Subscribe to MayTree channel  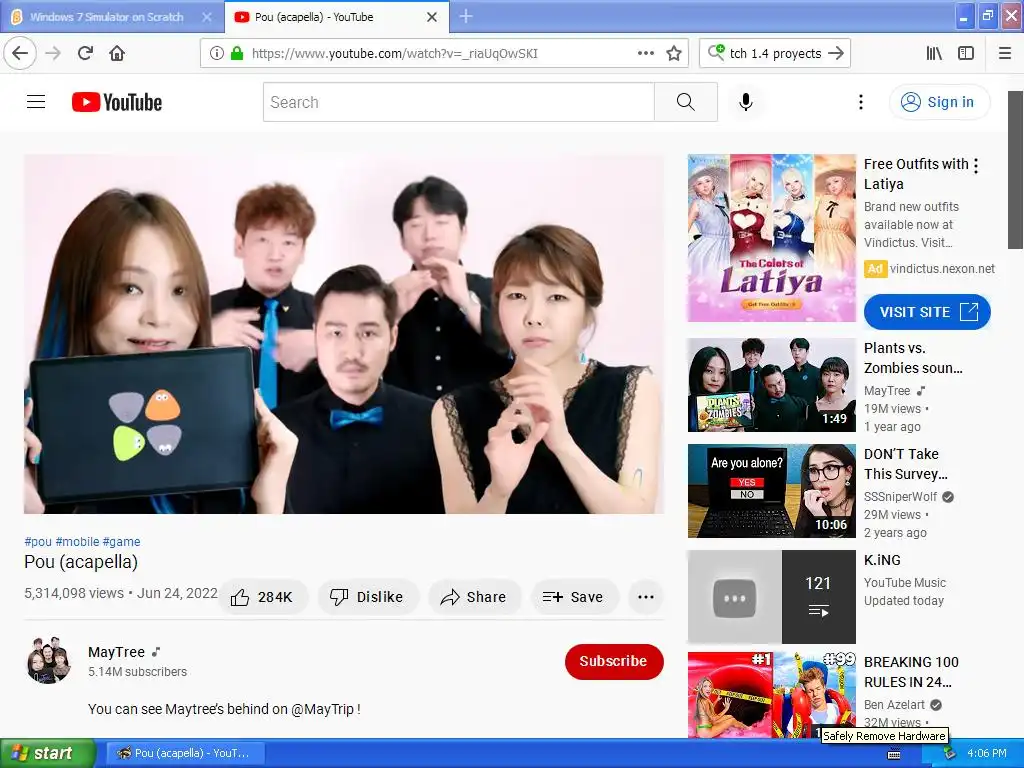point(614,662)
